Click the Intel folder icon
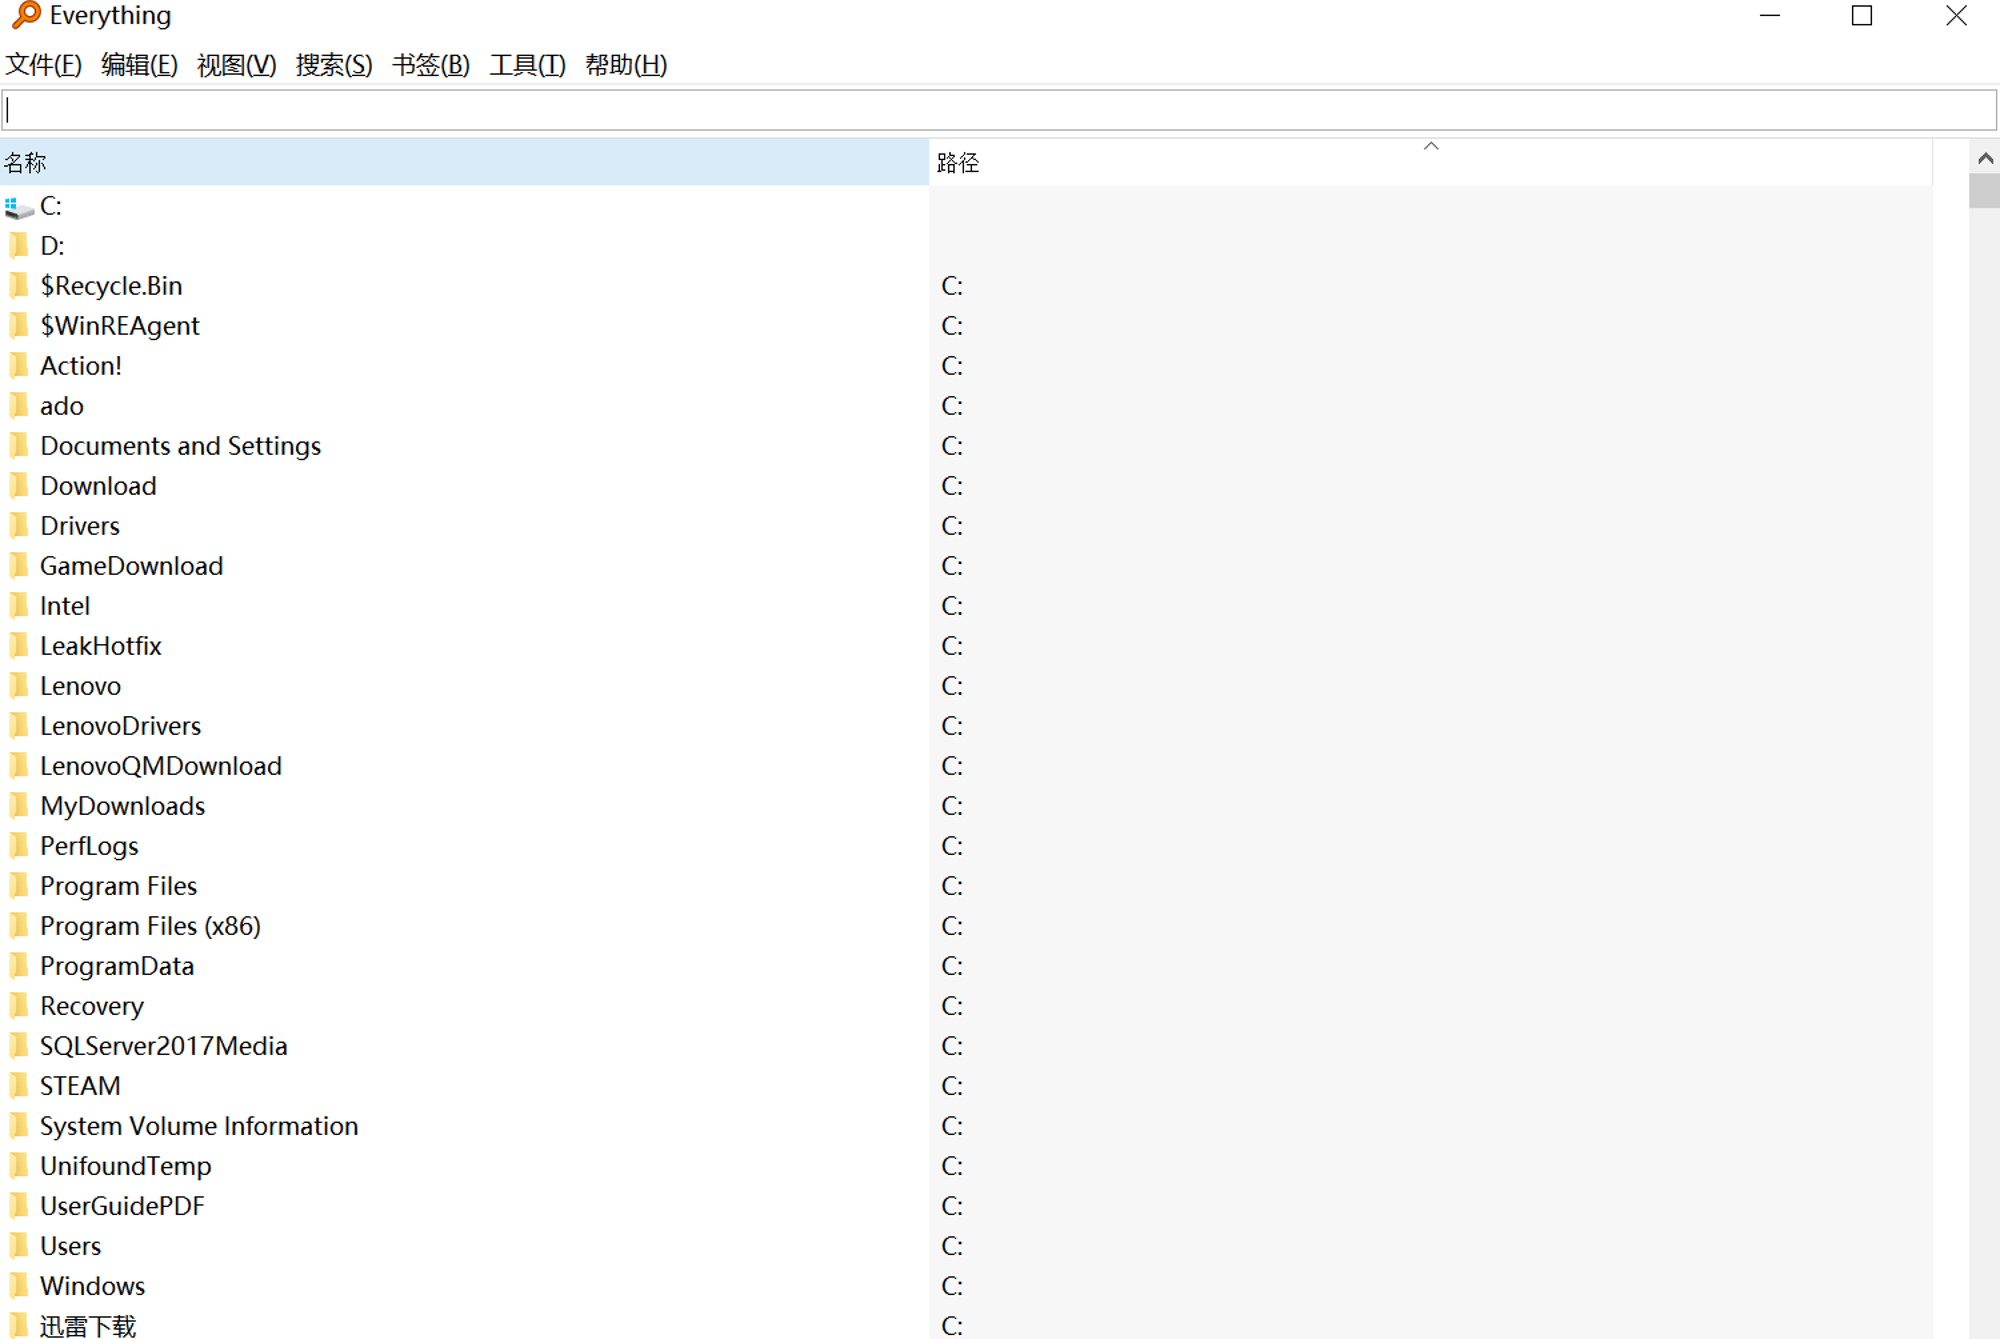The width and height of the screenshot is (2000, 1339). (x=19, y=605)
